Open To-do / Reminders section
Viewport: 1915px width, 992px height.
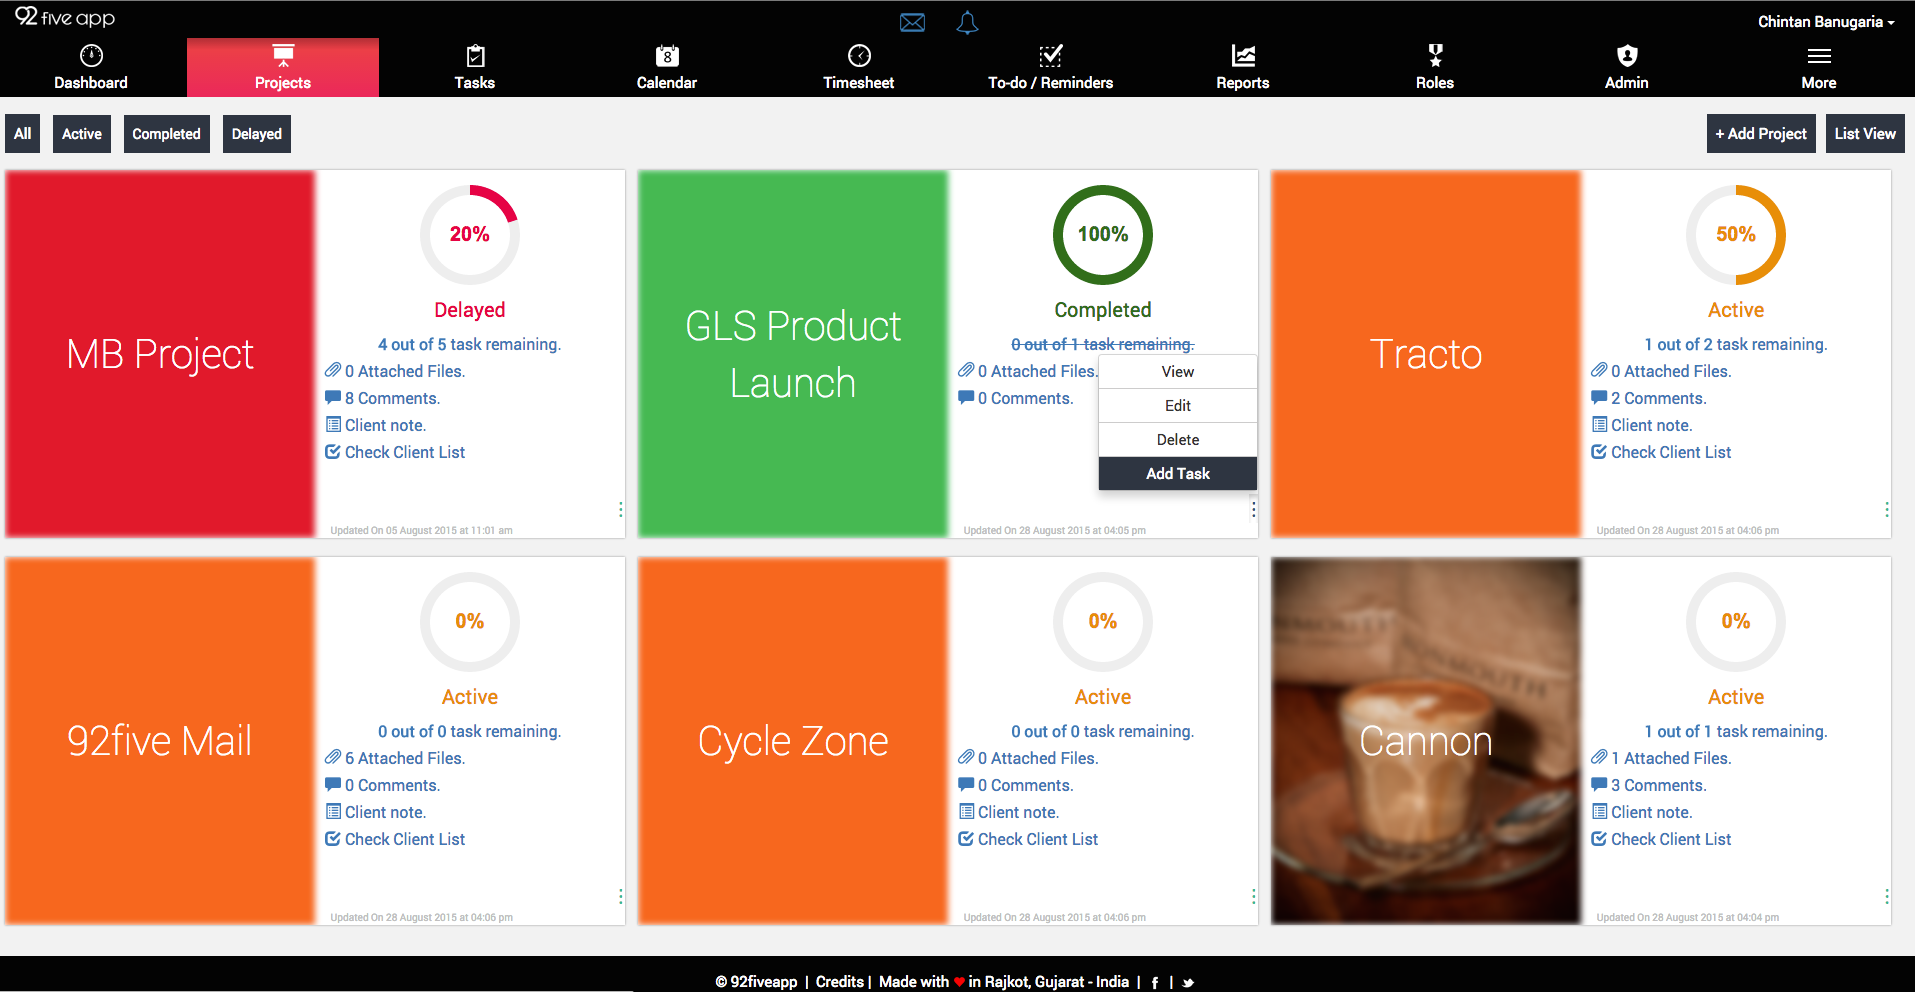click(x=1051, y=67)
